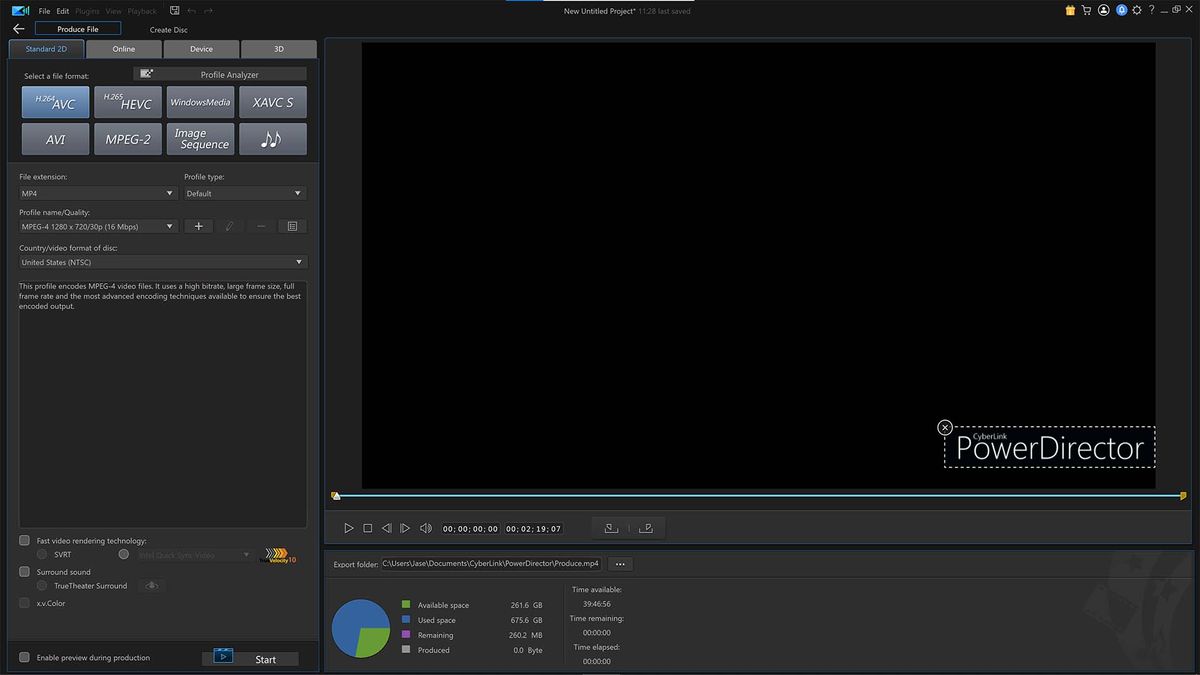Screen dimensions: 1200x675
Task: Enable preview during production
Action: [x=23, y=657]
